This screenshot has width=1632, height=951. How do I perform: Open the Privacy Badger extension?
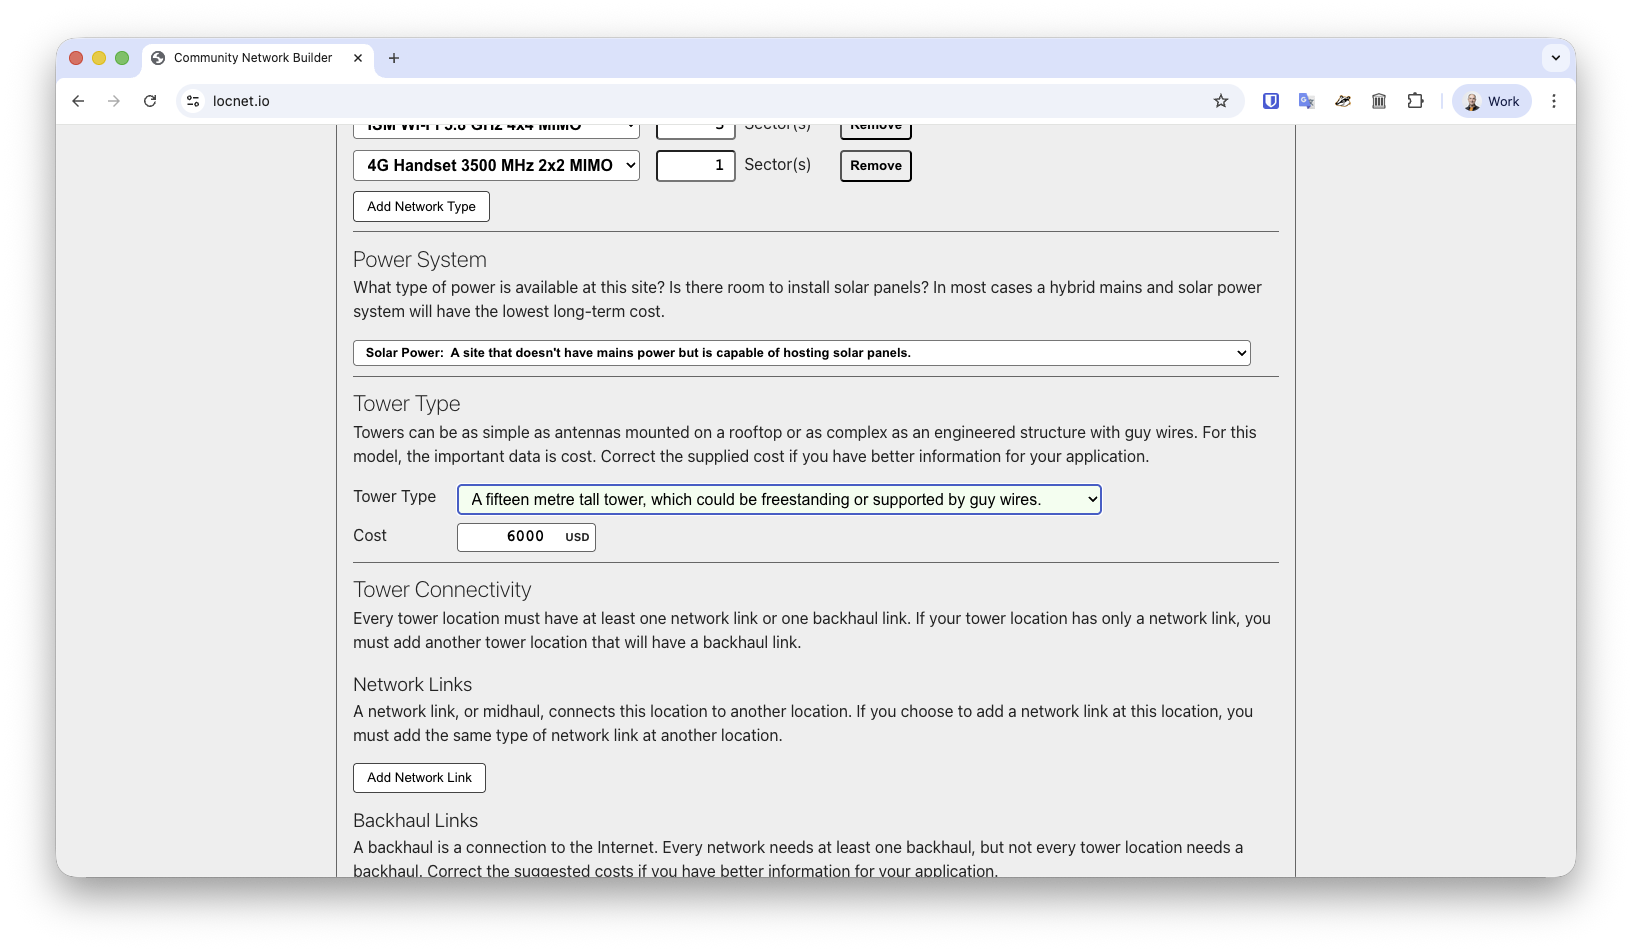[1343, 101]
